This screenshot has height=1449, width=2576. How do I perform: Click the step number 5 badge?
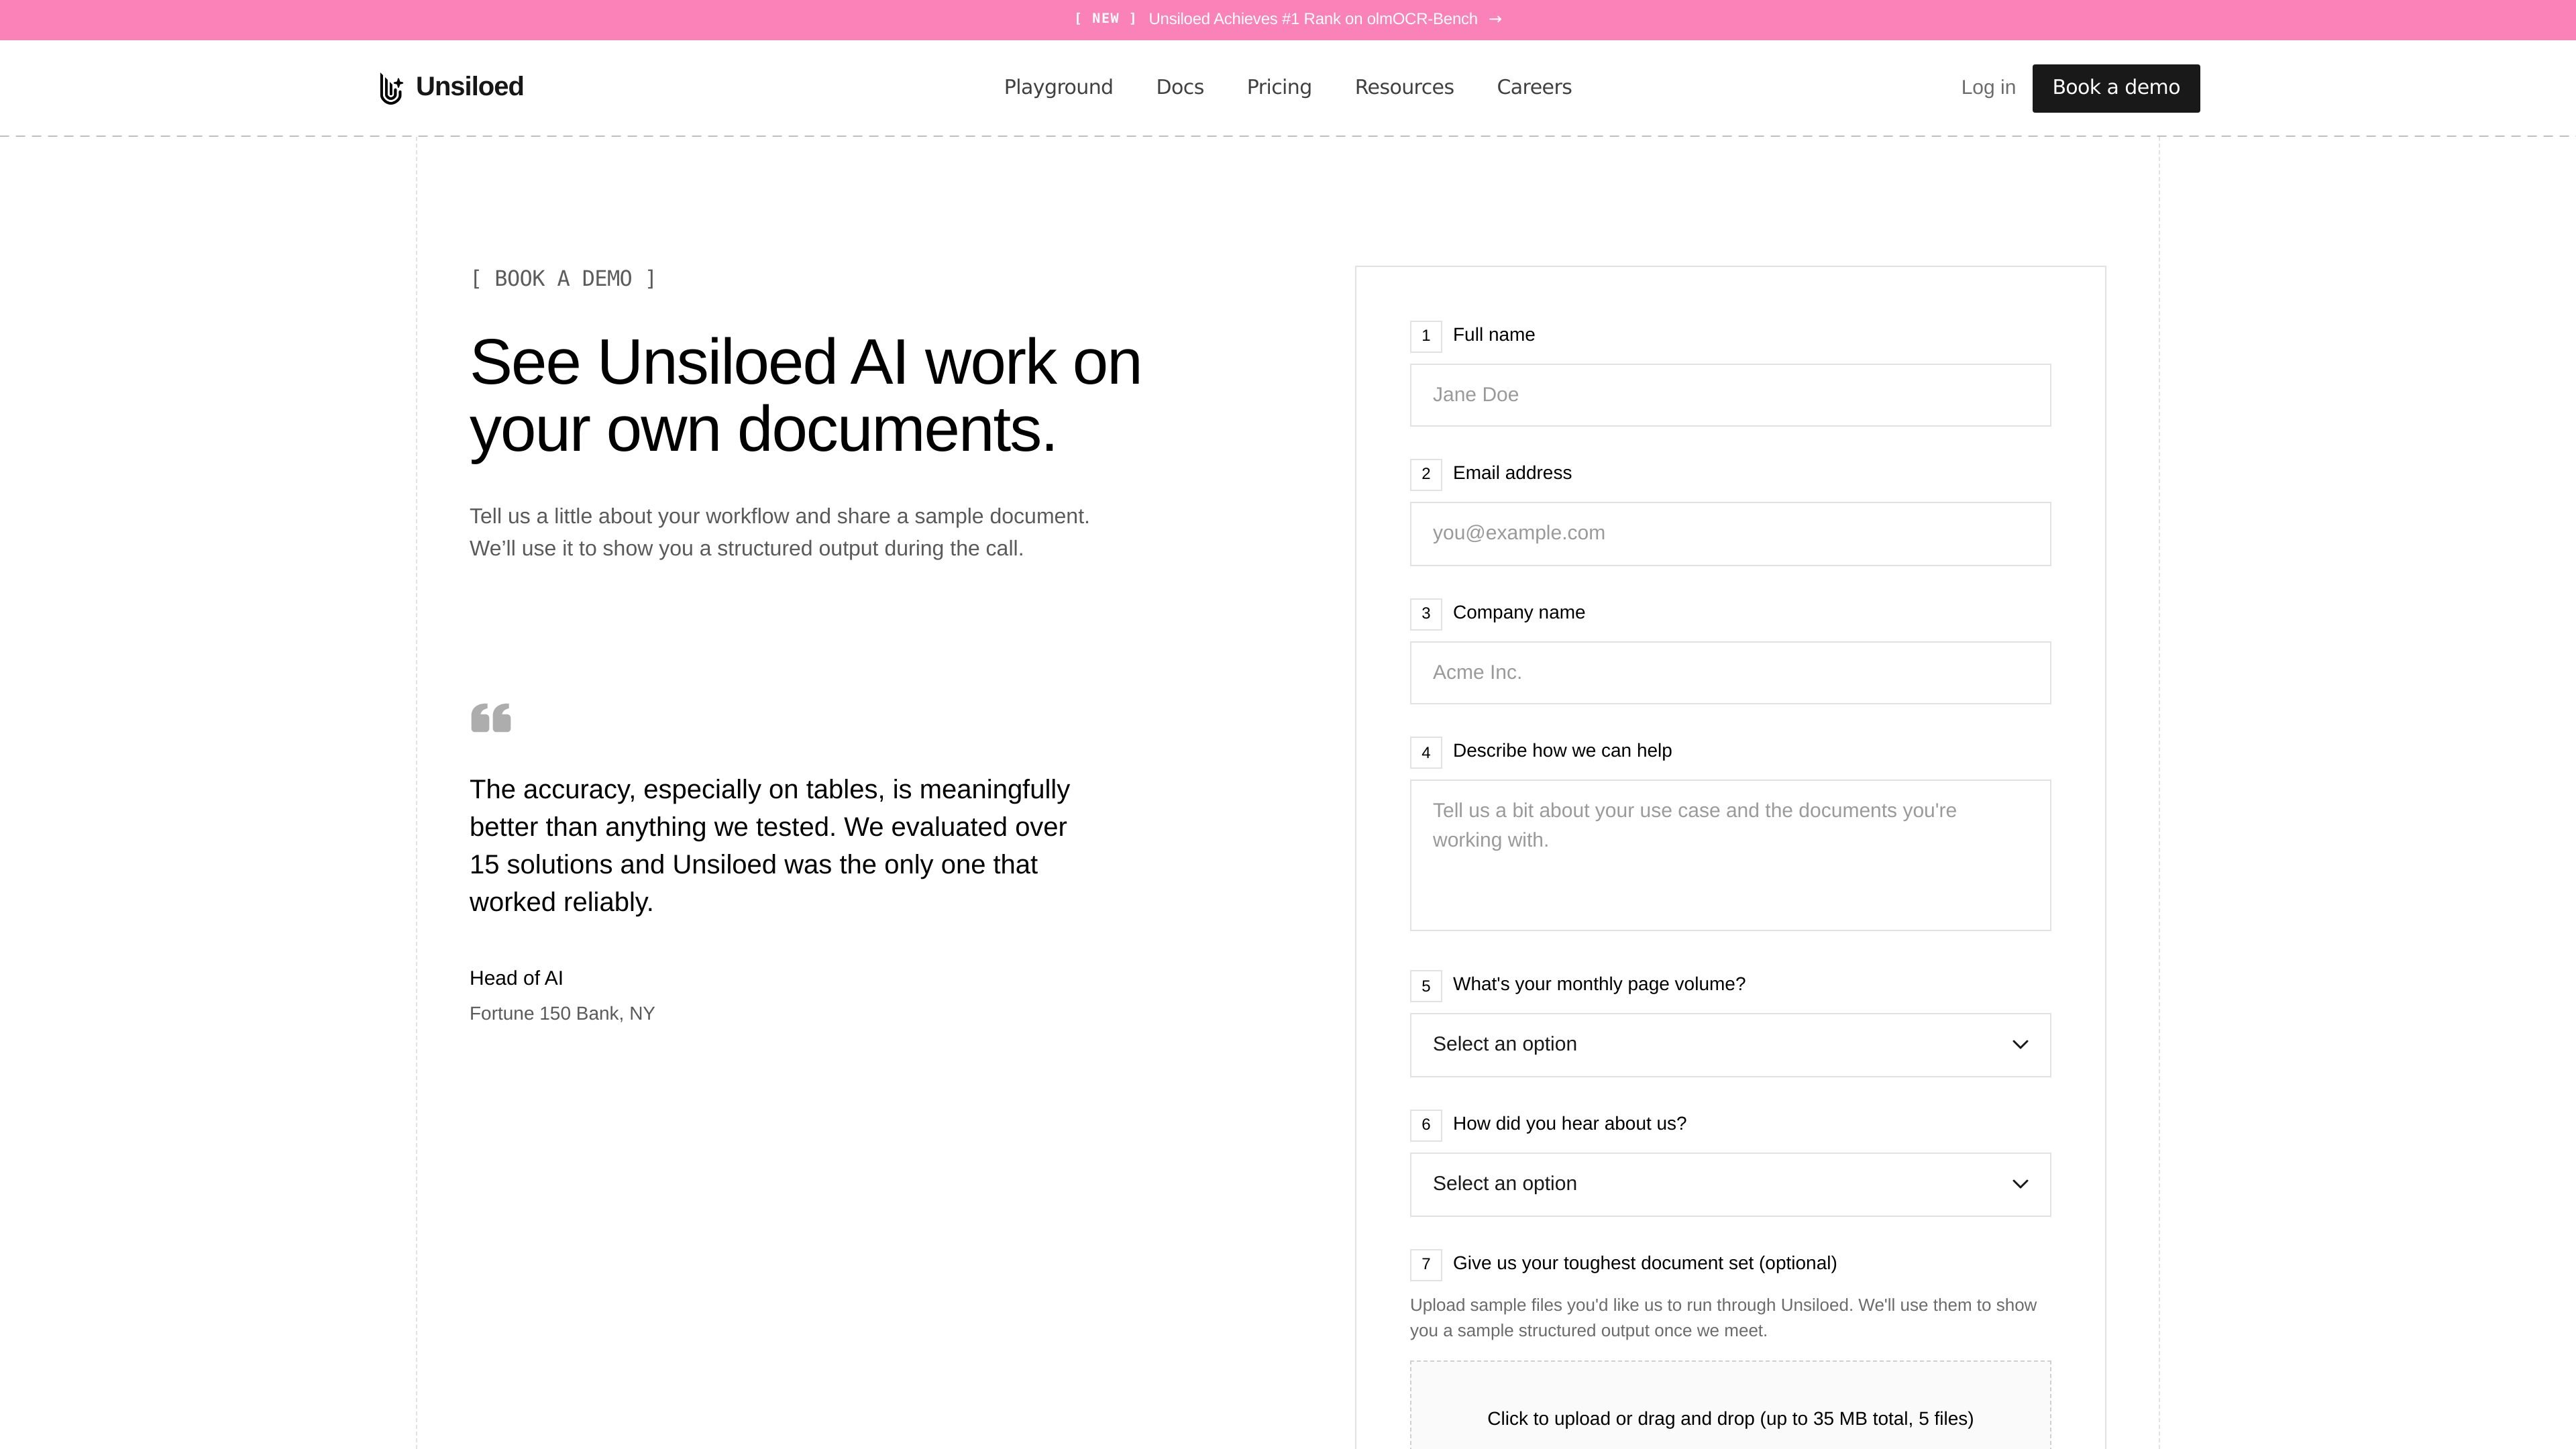(x=1426, y=986)
